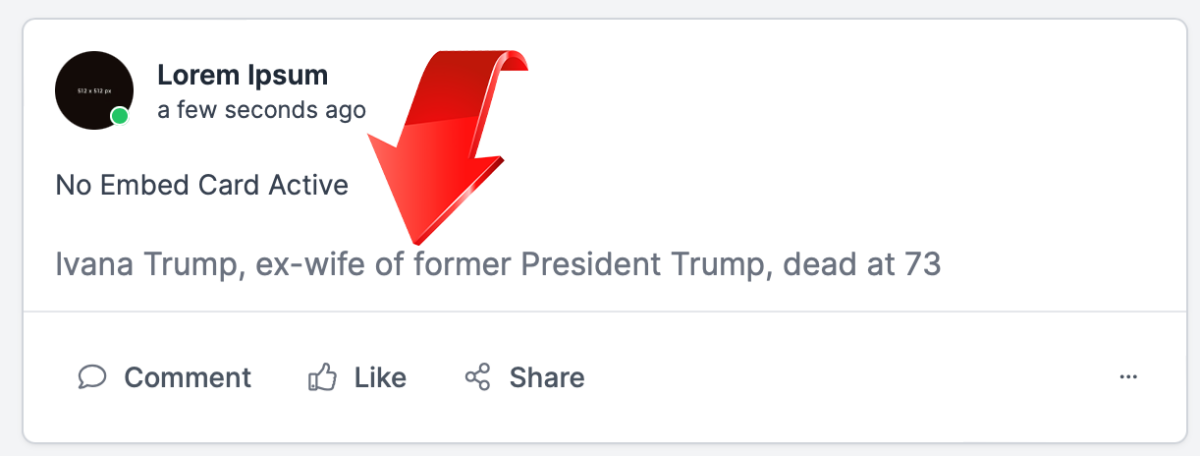Open the Lorem Ipsum author profile name
1200x456 pixels.
tap(242, 75)
